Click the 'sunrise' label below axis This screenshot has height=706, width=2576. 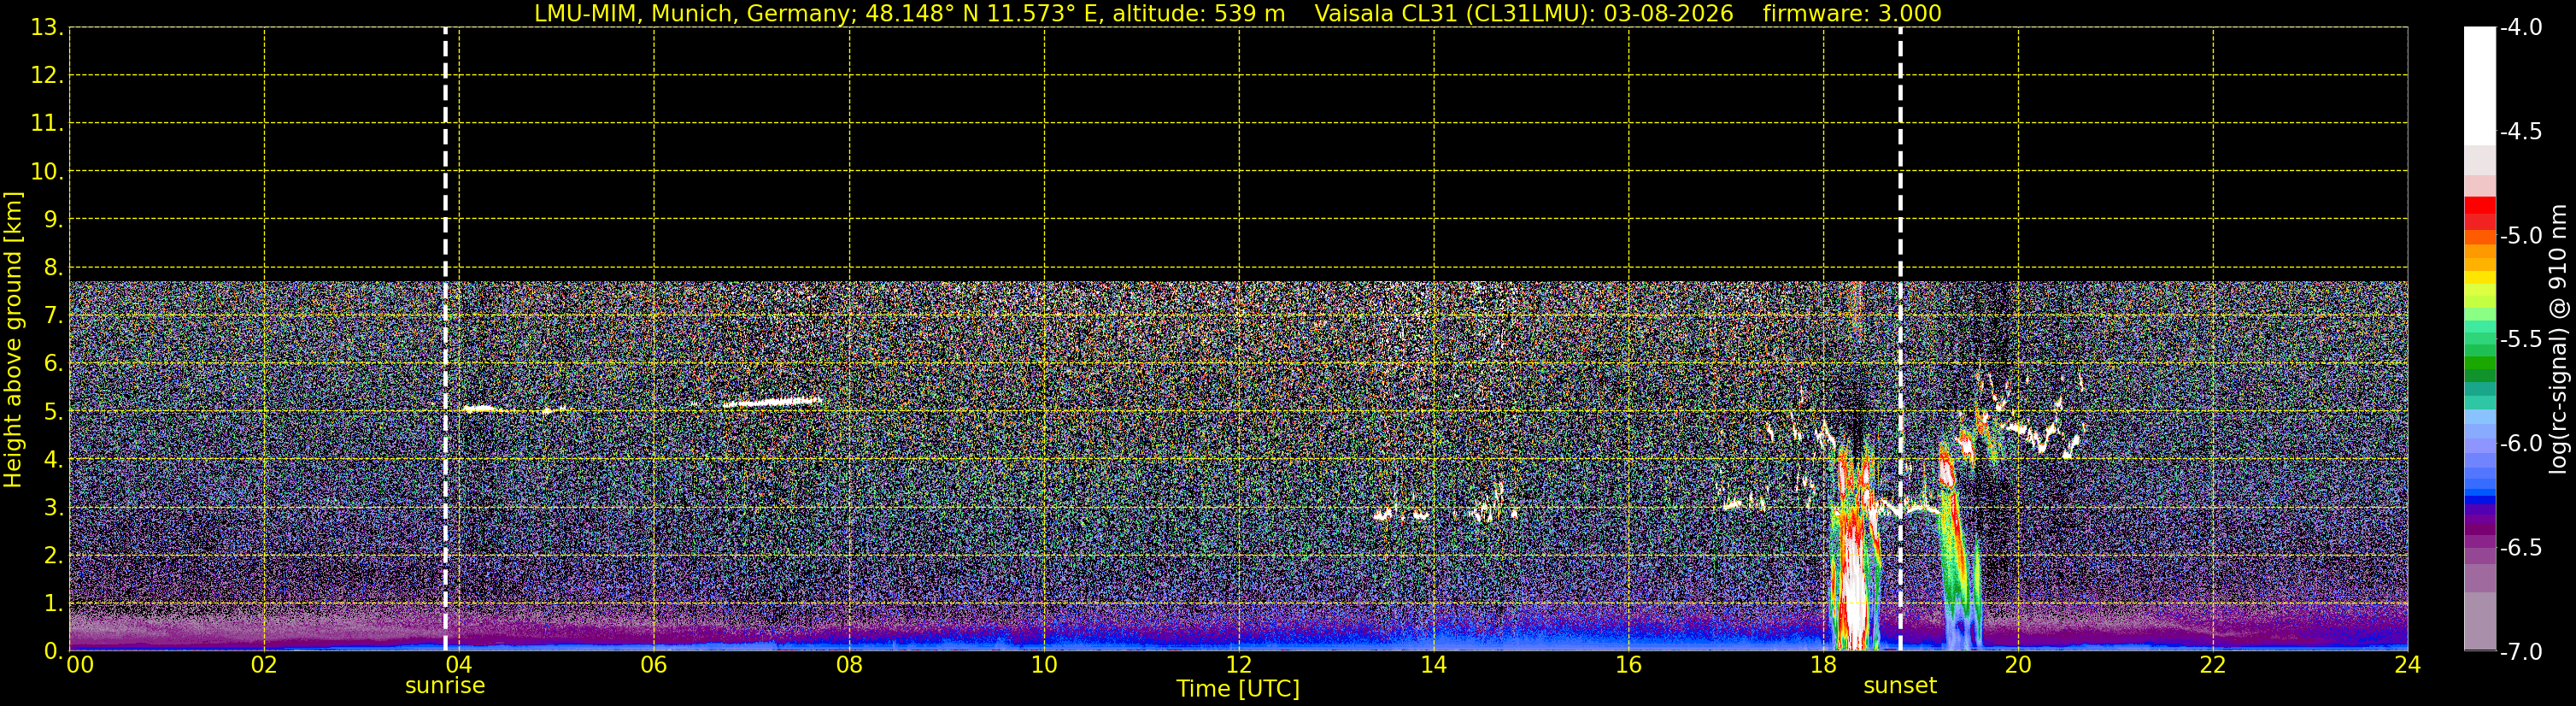(445, 686)
